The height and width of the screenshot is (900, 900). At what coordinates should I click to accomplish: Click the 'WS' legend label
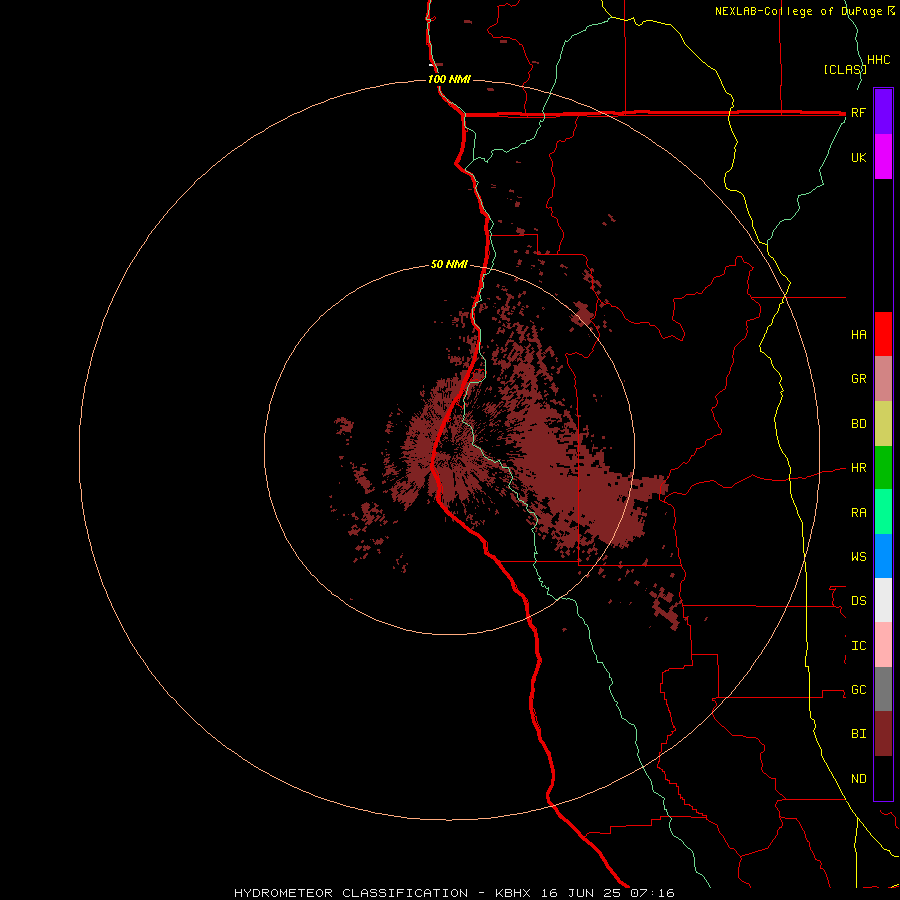tap(858, 557)
